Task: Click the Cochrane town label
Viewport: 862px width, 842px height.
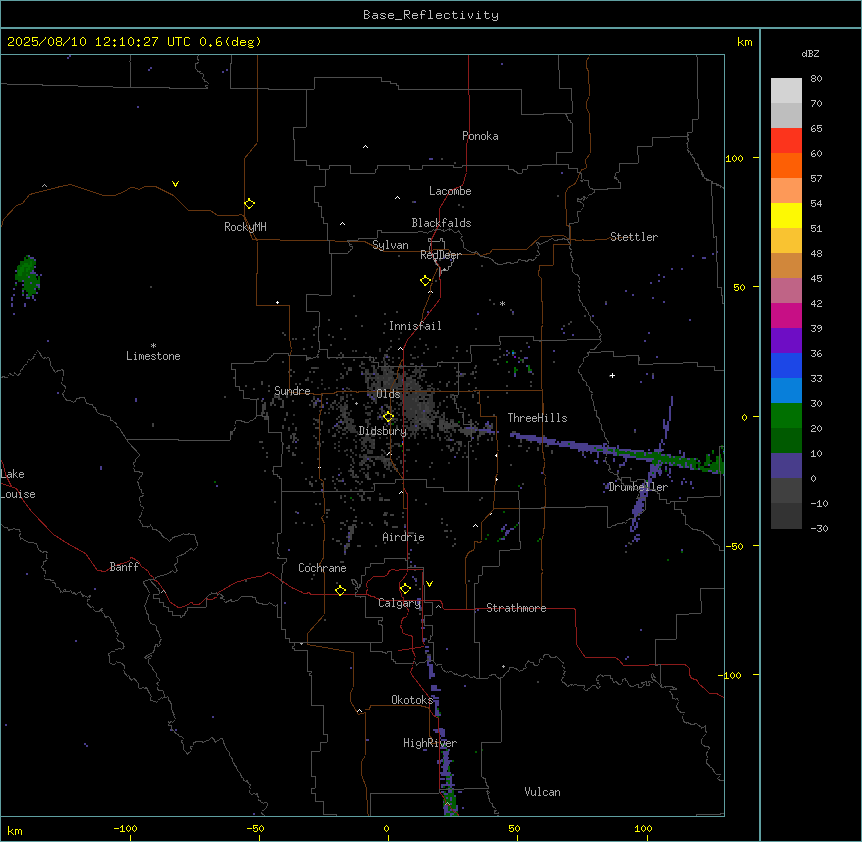Action: click(322, 568)
